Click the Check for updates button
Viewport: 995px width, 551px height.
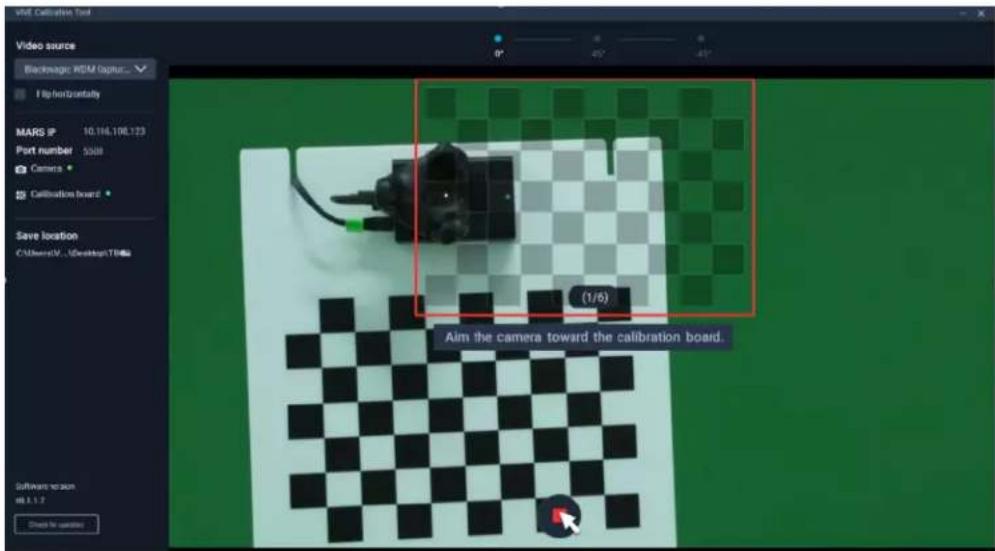[56, 524]
